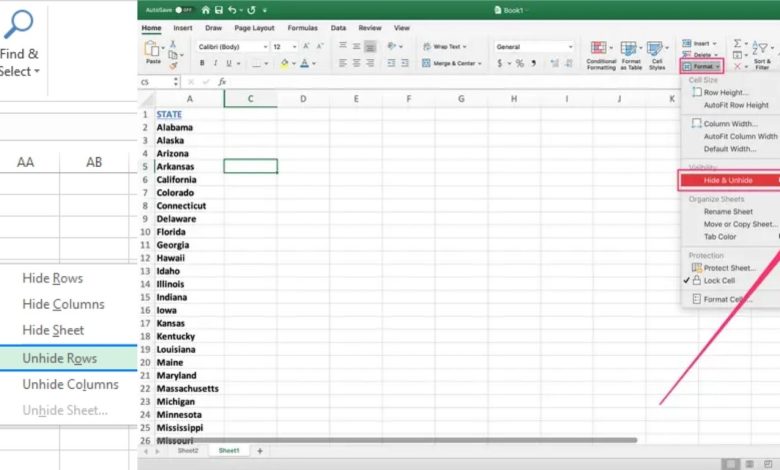Click the Comma Style icon
The height and width of the screenshot is (470, 780).
point(534,63)
